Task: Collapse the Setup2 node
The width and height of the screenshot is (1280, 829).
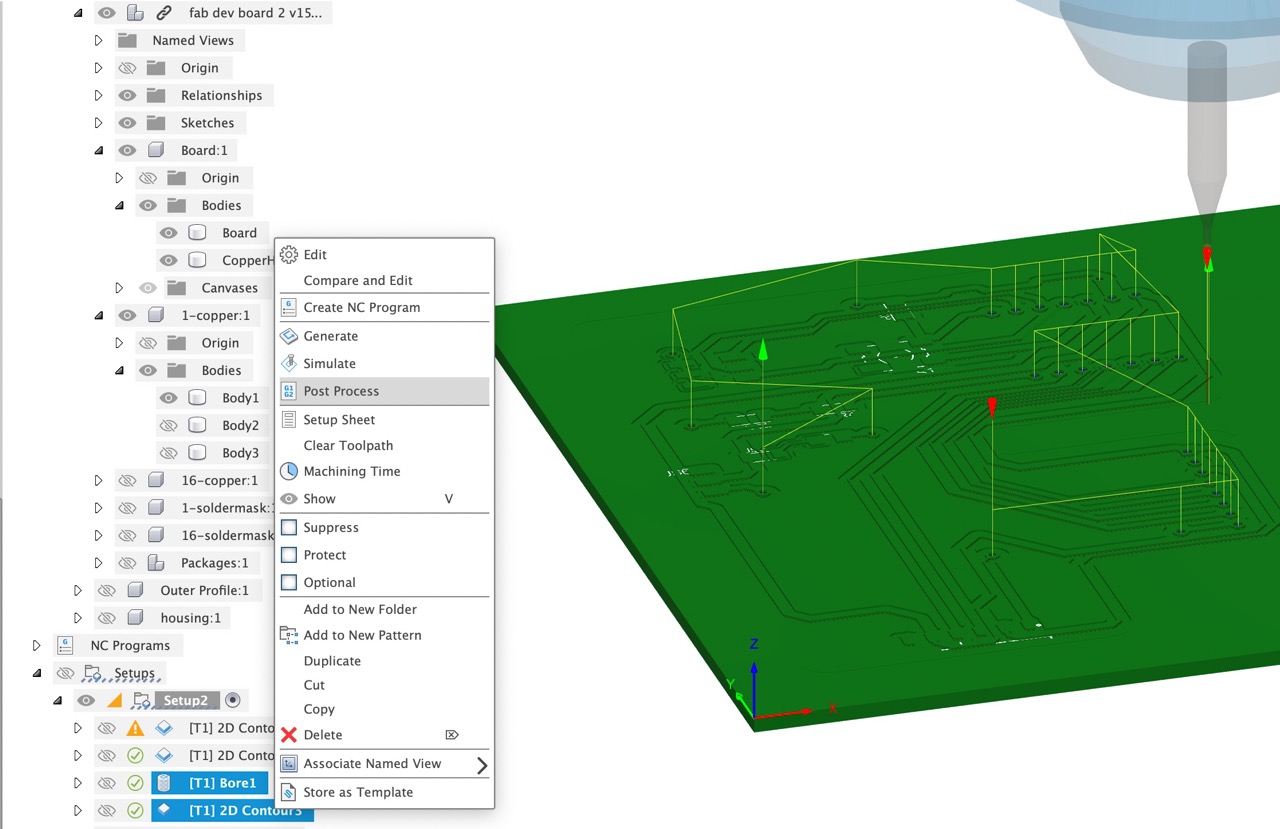Action: pyautogui.click(x=57, y=700)
